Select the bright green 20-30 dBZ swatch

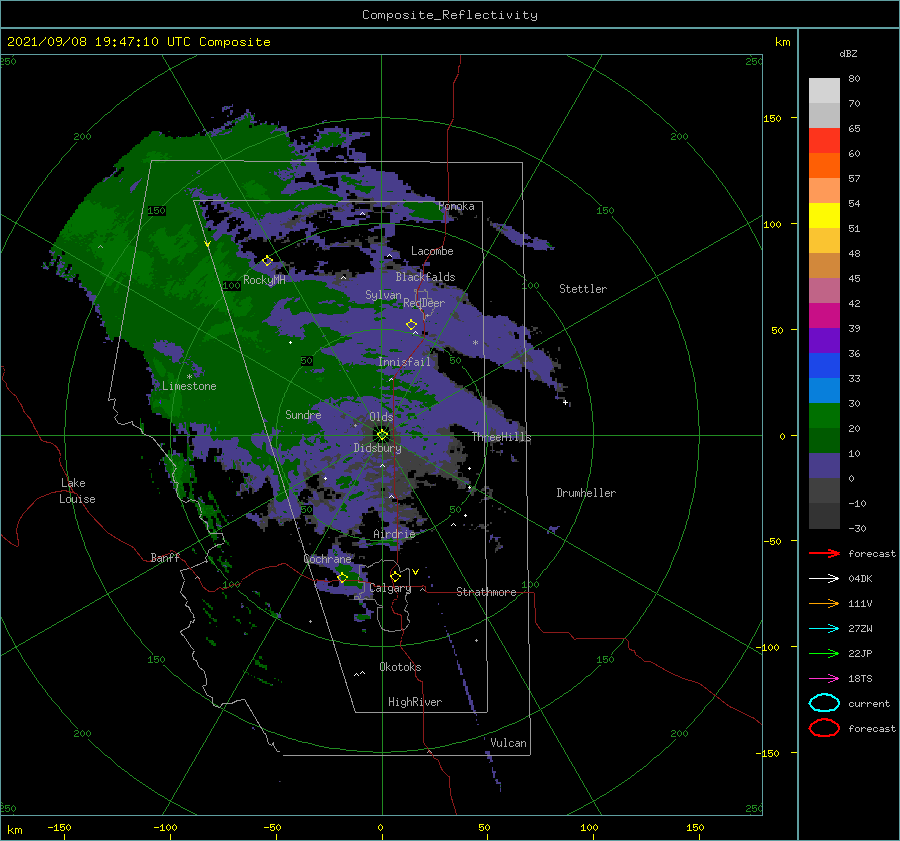pyautogui.click(x=824, y=416)
